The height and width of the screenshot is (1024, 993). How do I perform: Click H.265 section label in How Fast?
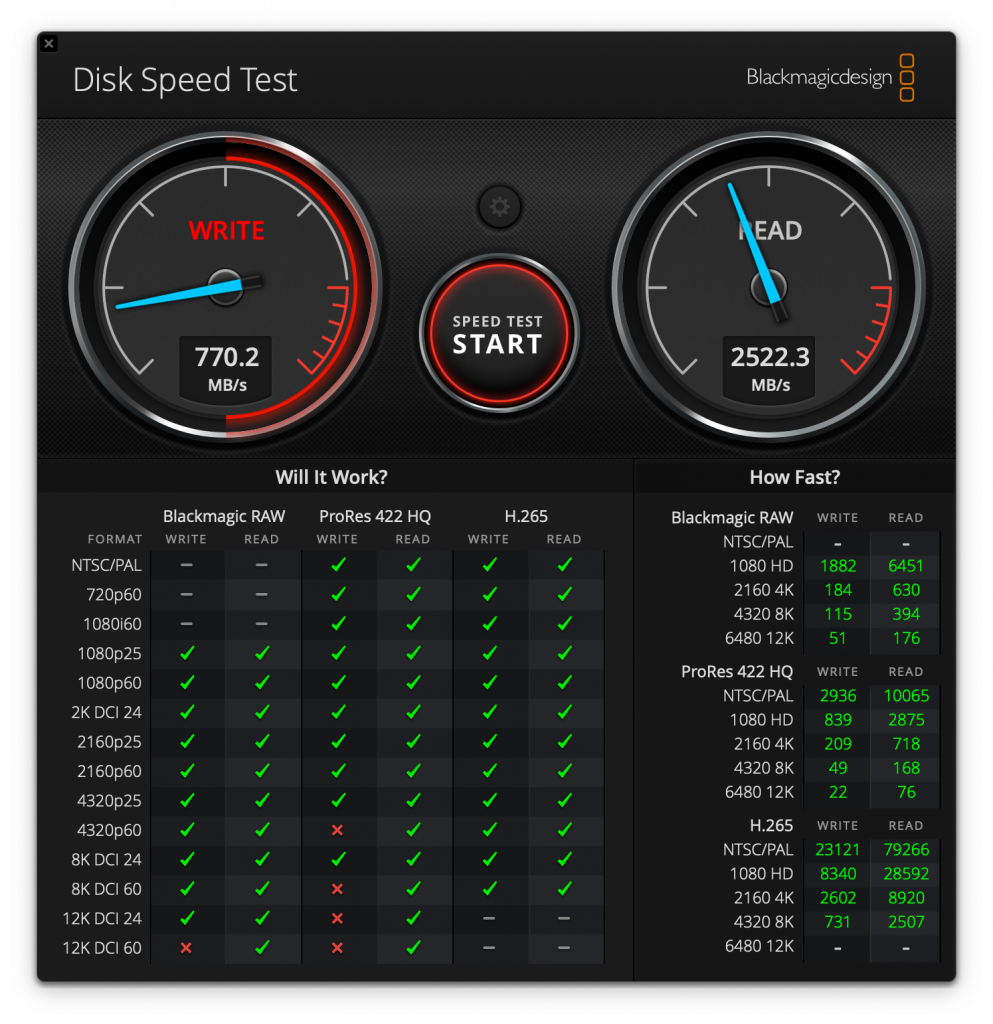pos(771,825)
